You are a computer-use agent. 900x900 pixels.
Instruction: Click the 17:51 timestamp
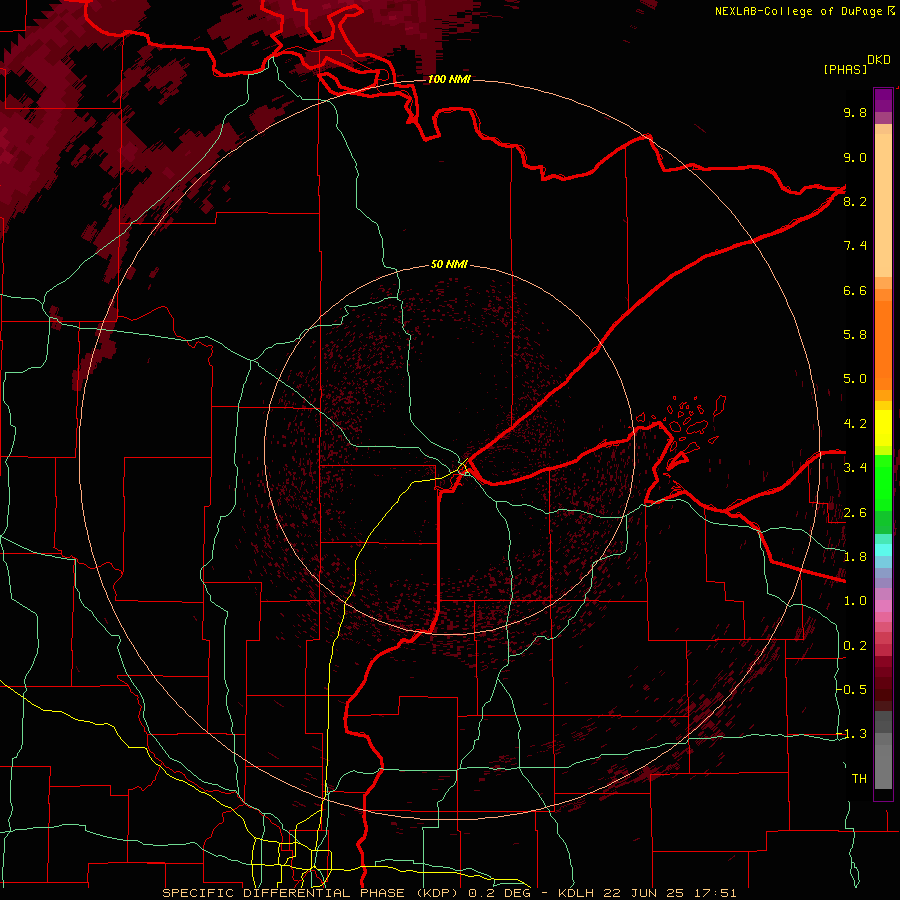[715, 893]
